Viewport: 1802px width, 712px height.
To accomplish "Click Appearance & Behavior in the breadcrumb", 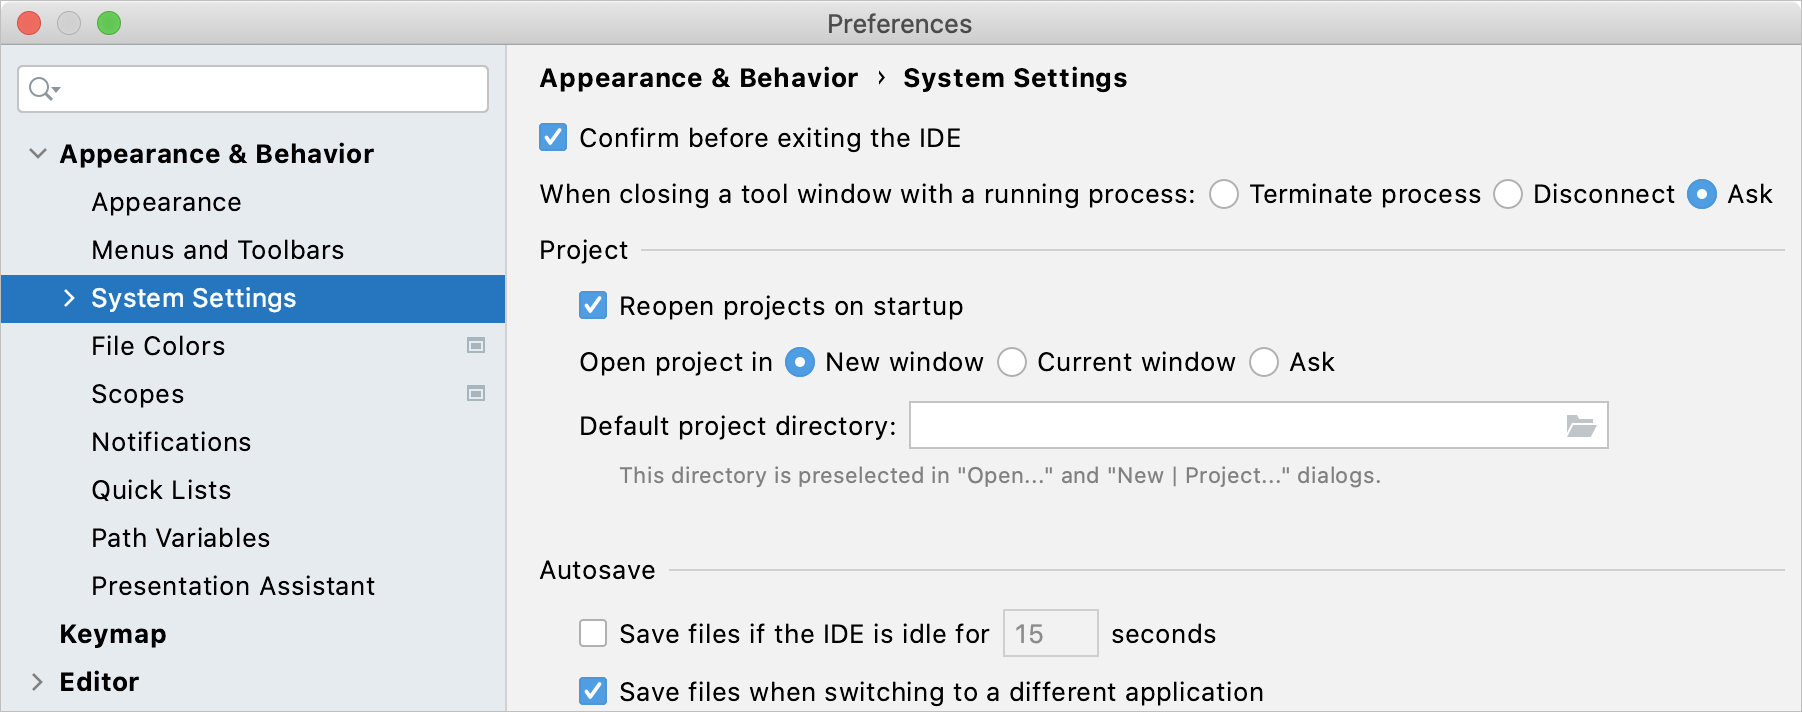I will click(x=698, y=77).
